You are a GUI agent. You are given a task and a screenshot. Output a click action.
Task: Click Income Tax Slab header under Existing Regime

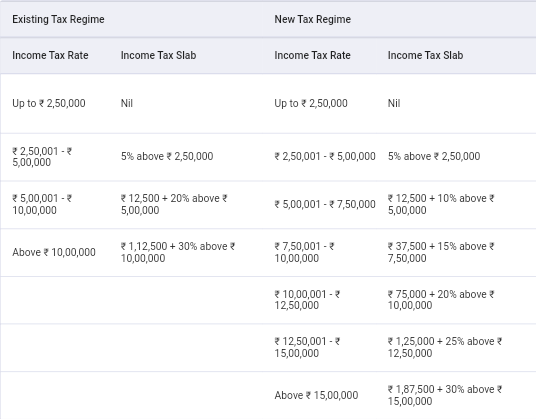pos(159,55)
